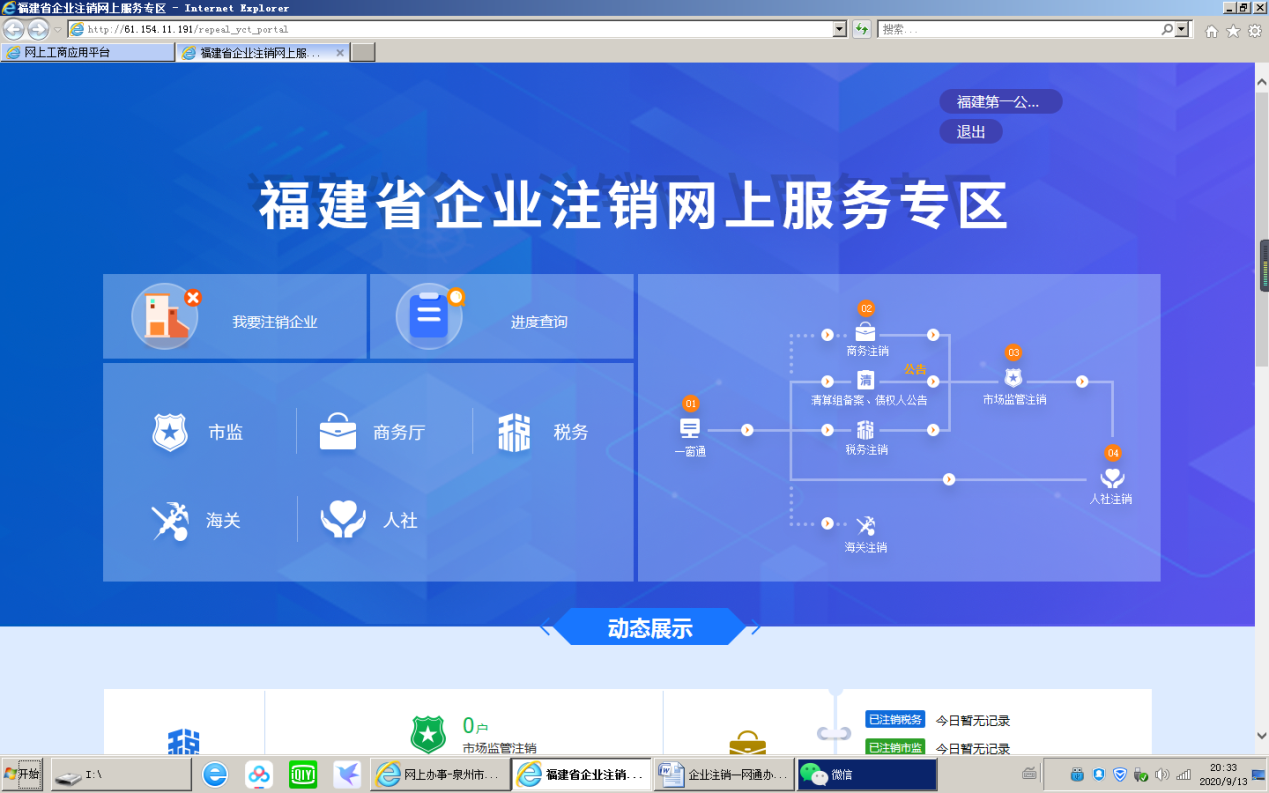Click left chevron beside 动态展示
1269x793 pixels.
pos(545,629)
